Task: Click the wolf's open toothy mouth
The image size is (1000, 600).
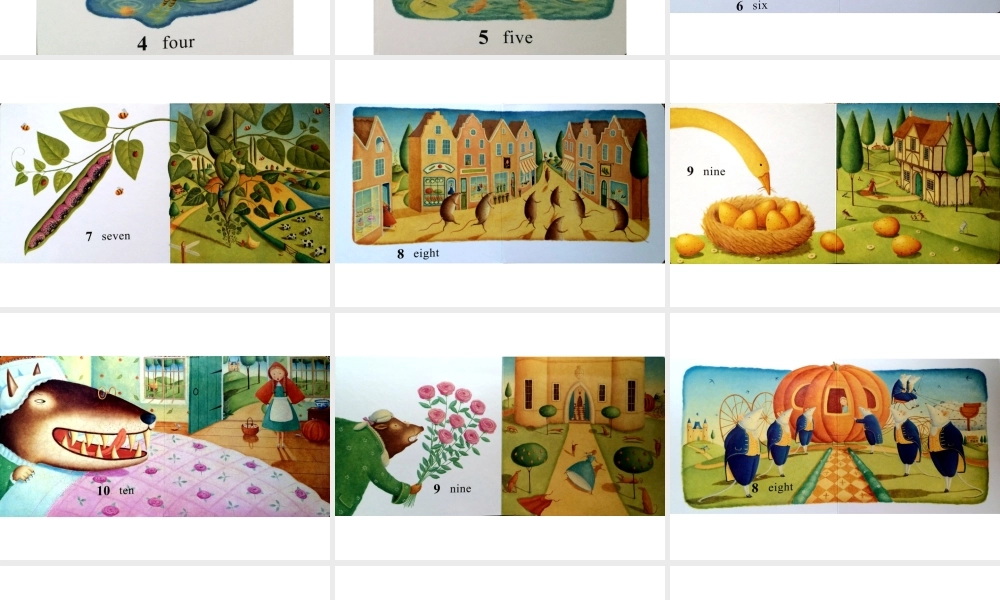Action: [102, 445]
